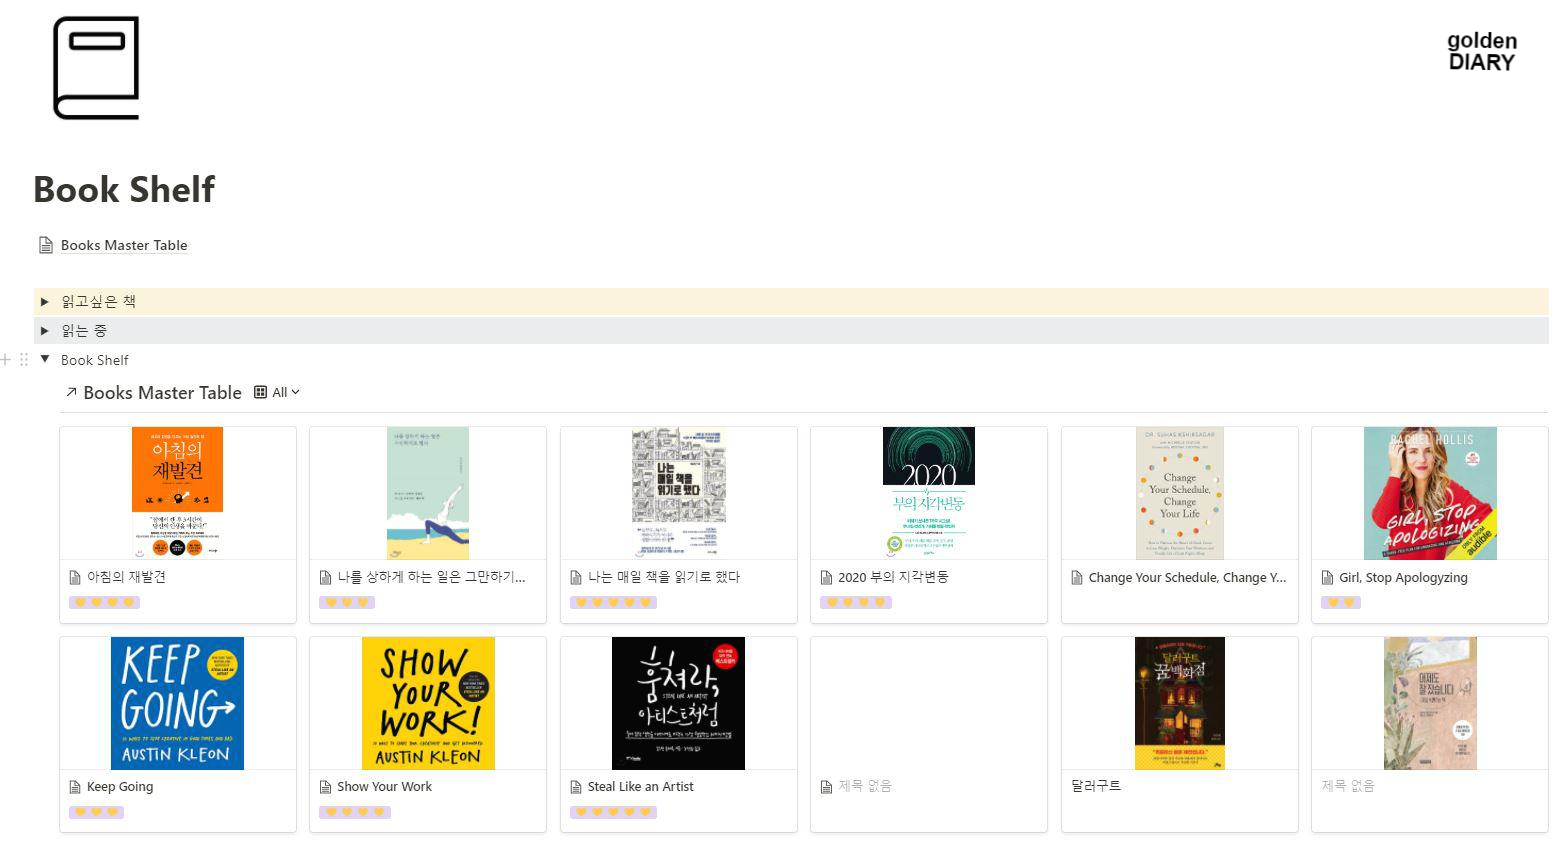The height and width of the screenshot is (842, 1560).
Task: Open the Show Your Work cover
Action: coord(428,703)
